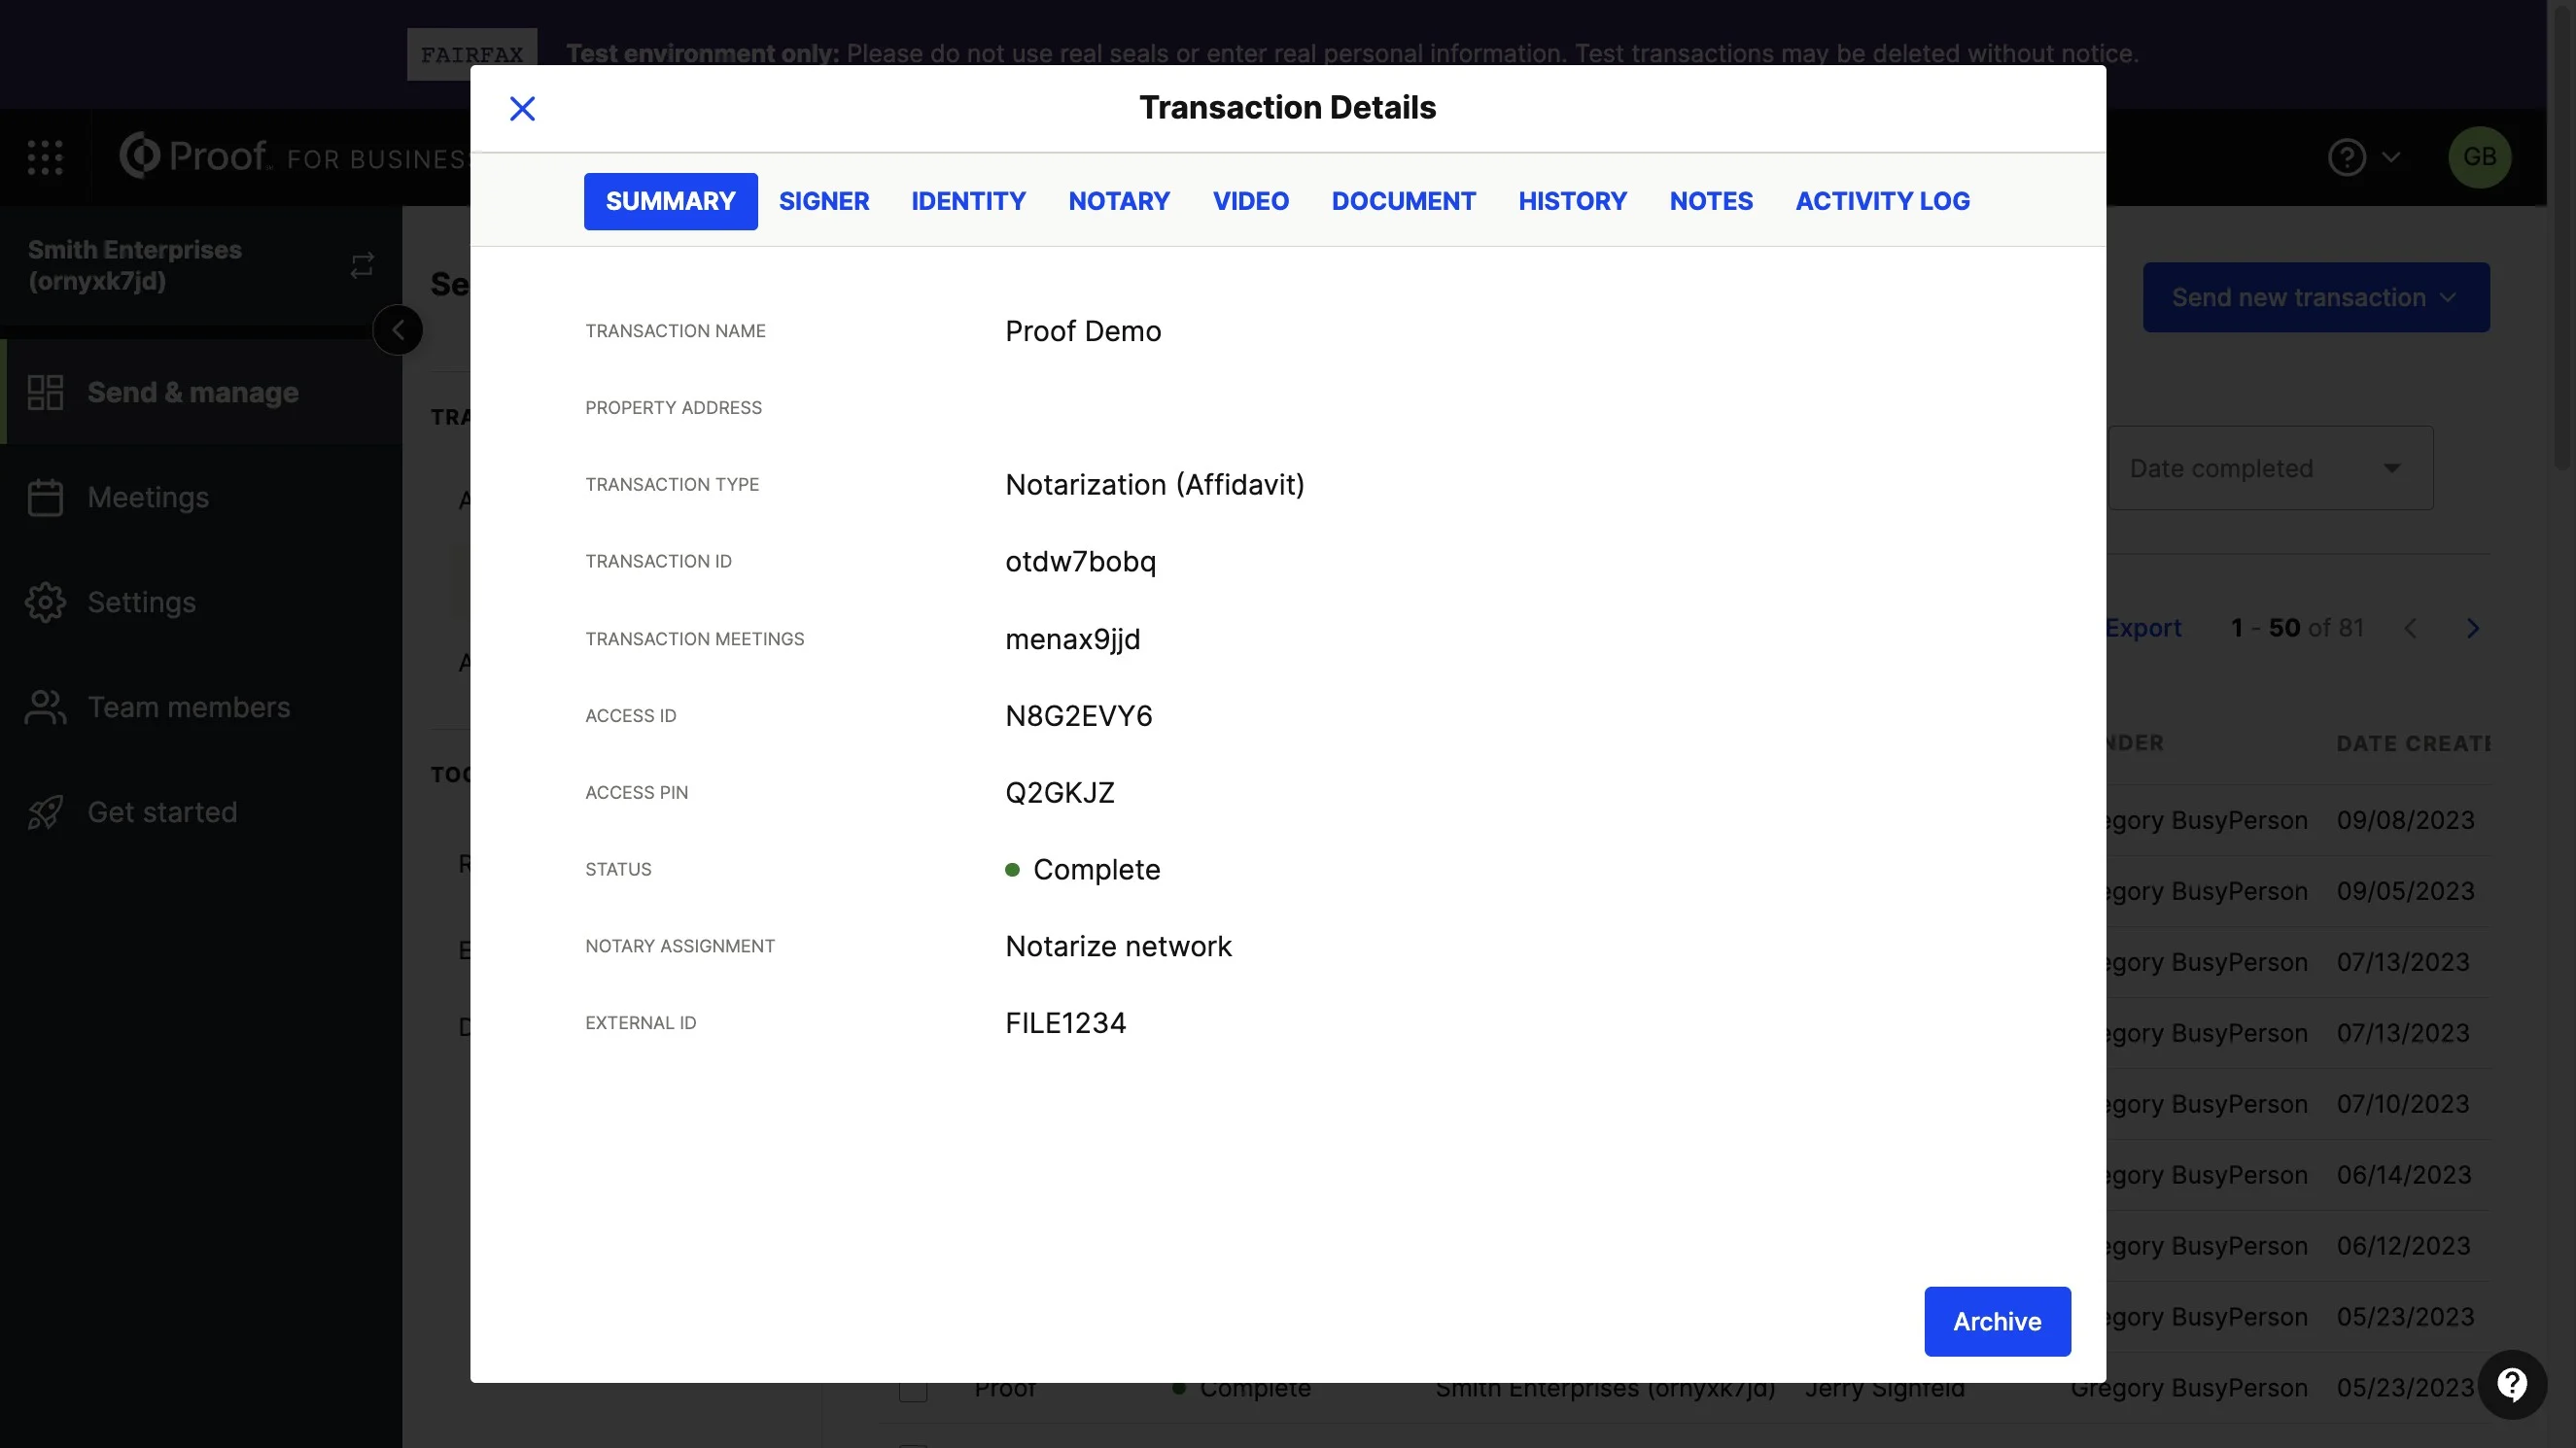Open the History tab
The height and width of the screenshot is (1448, 2576).
click(1572, 201)
